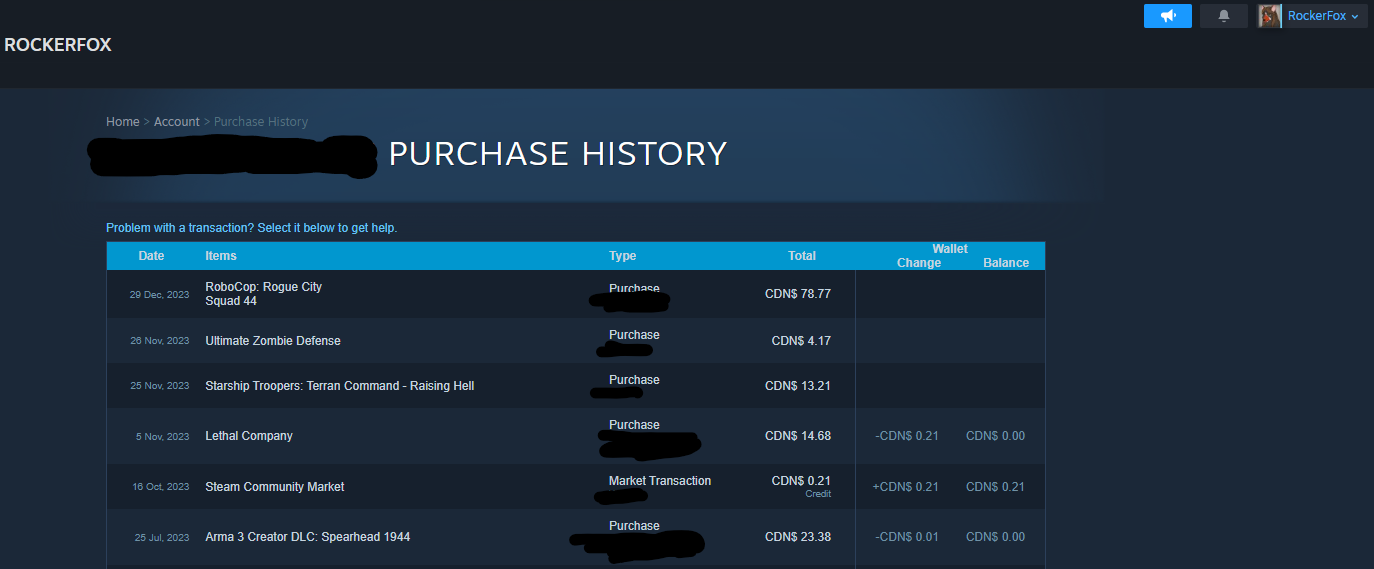Select the Type column header

pos(622,256)
